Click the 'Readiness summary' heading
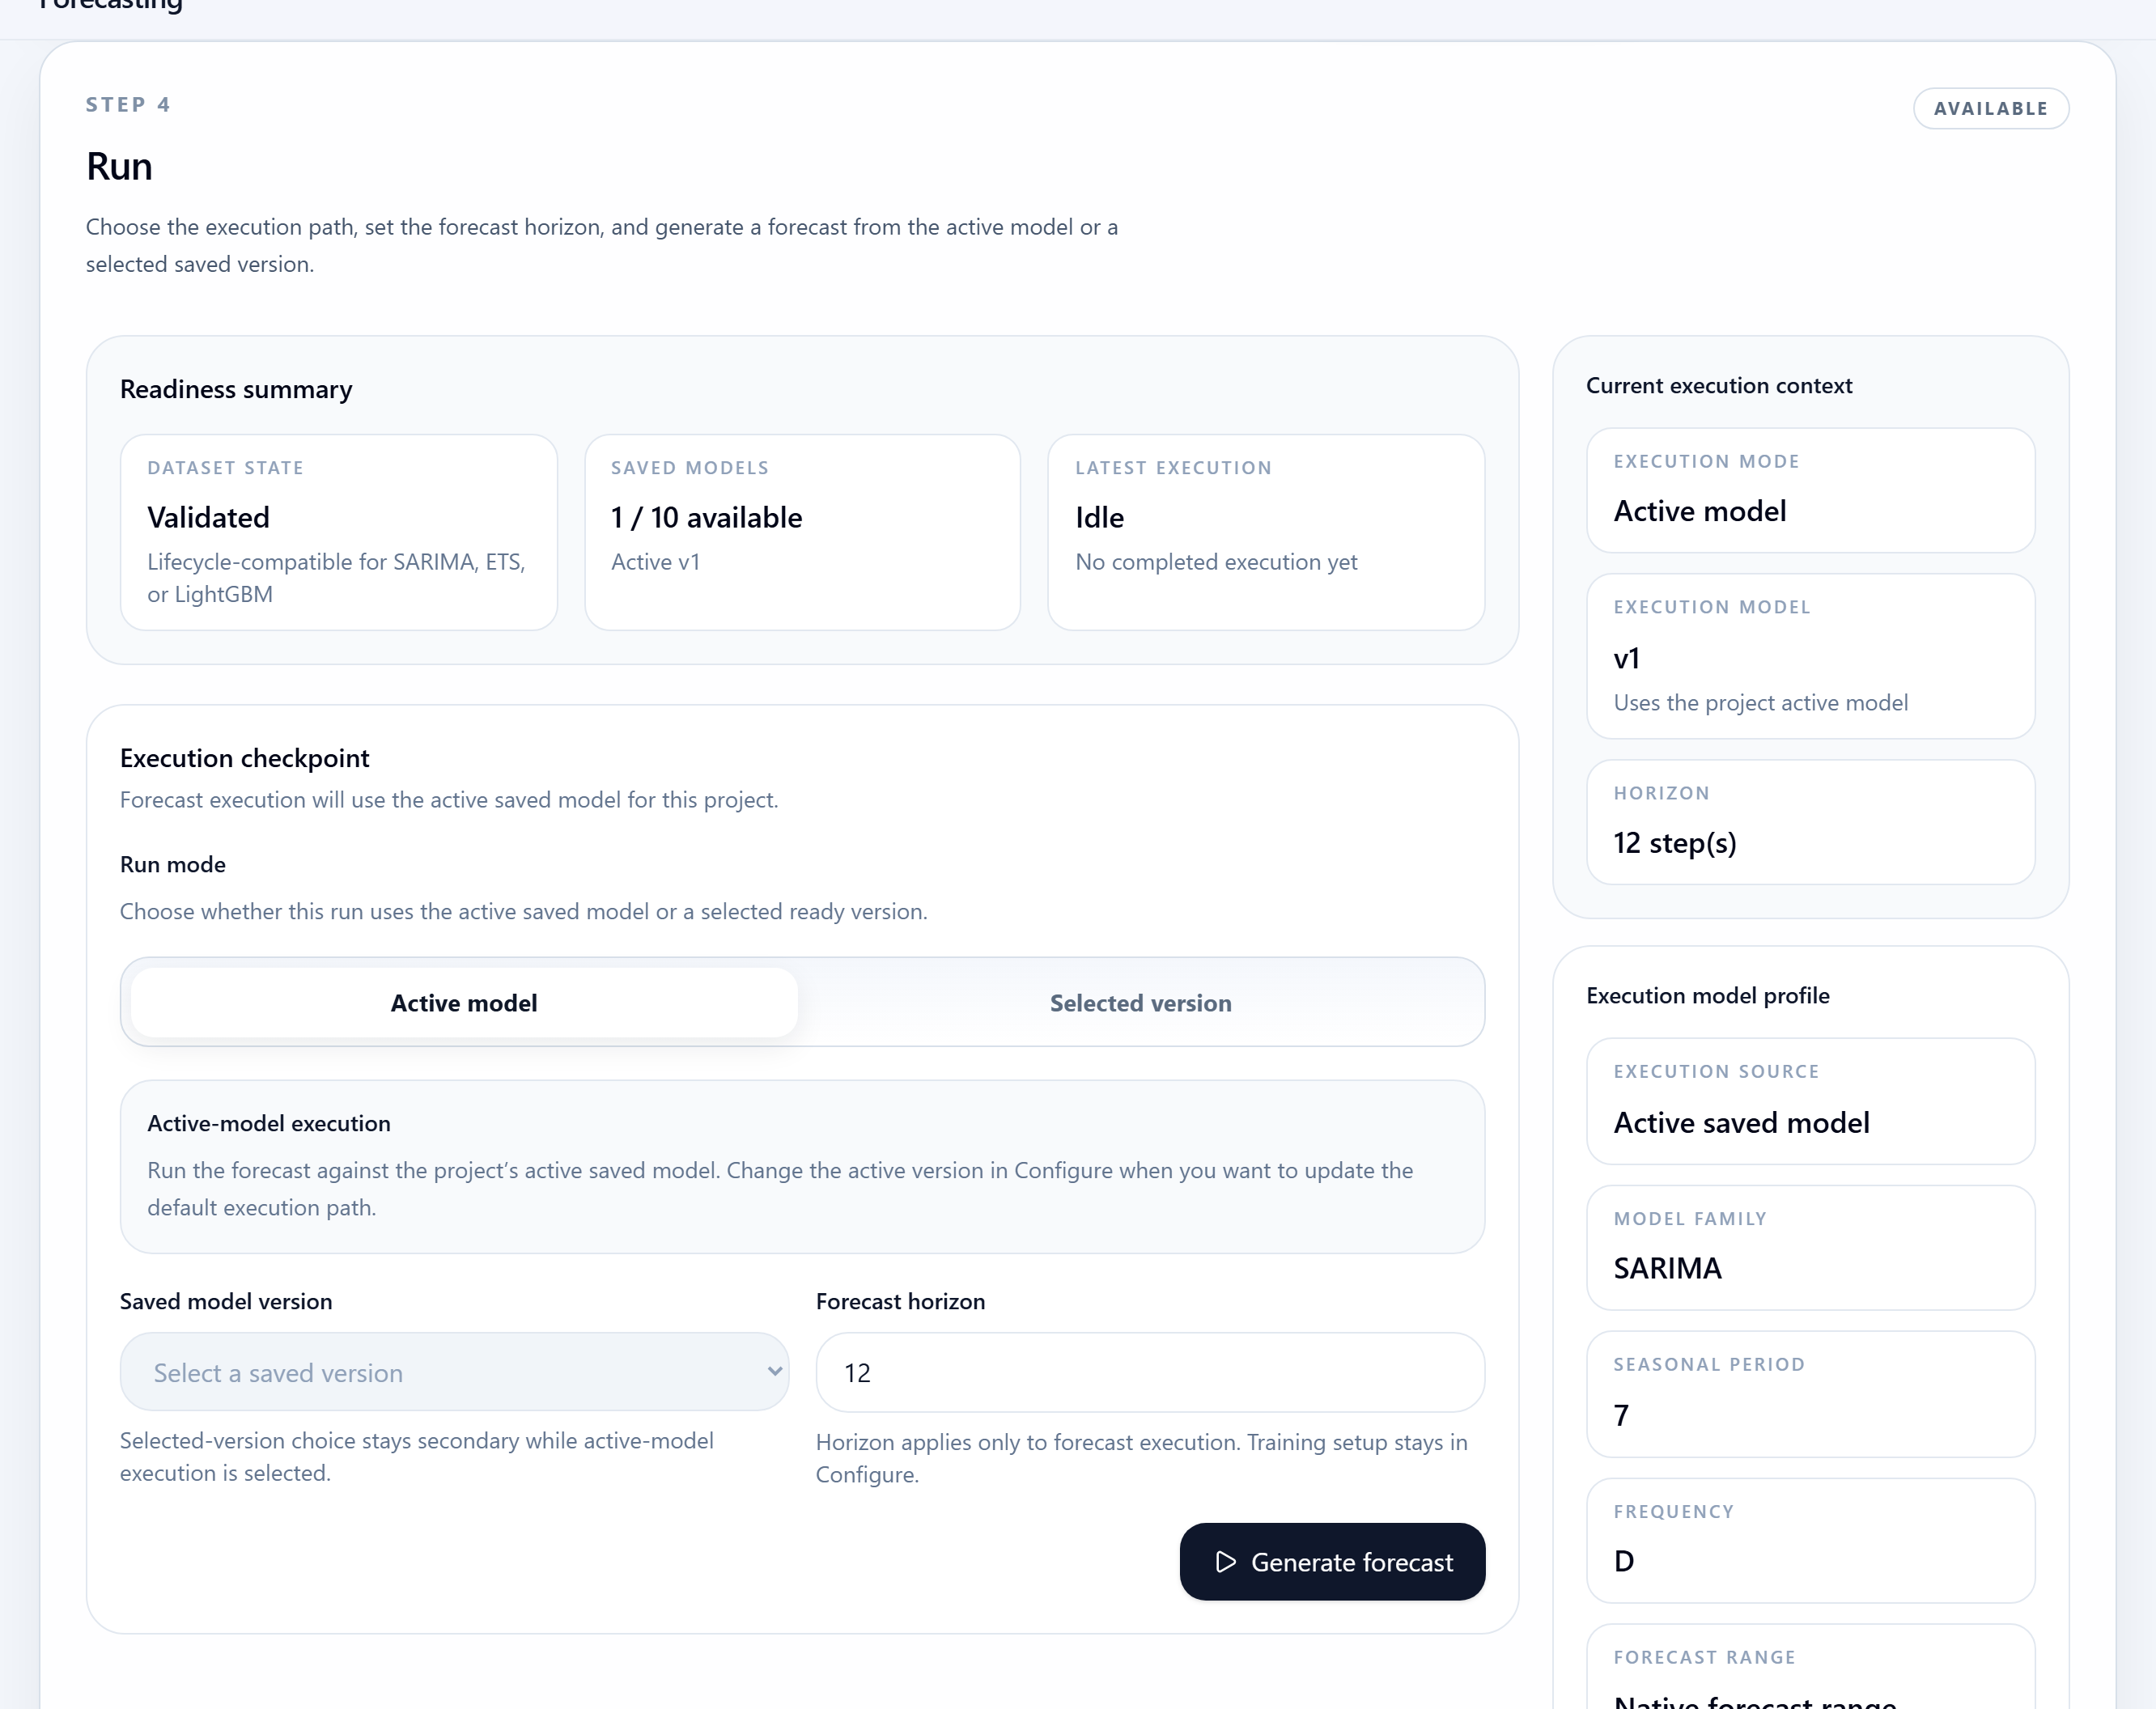The width and height of the screenshot is (2156, 1709). point(236,389)
